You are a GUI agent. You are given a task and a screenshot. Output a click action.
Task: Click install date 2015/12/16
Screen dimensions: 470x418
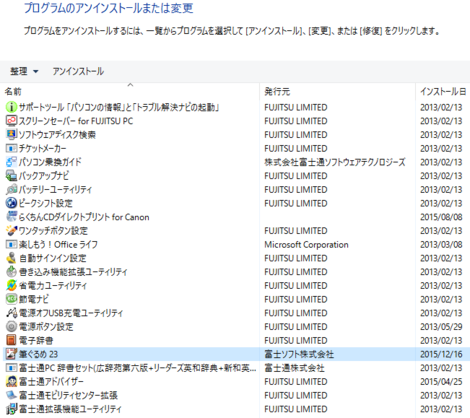(441, 354)
